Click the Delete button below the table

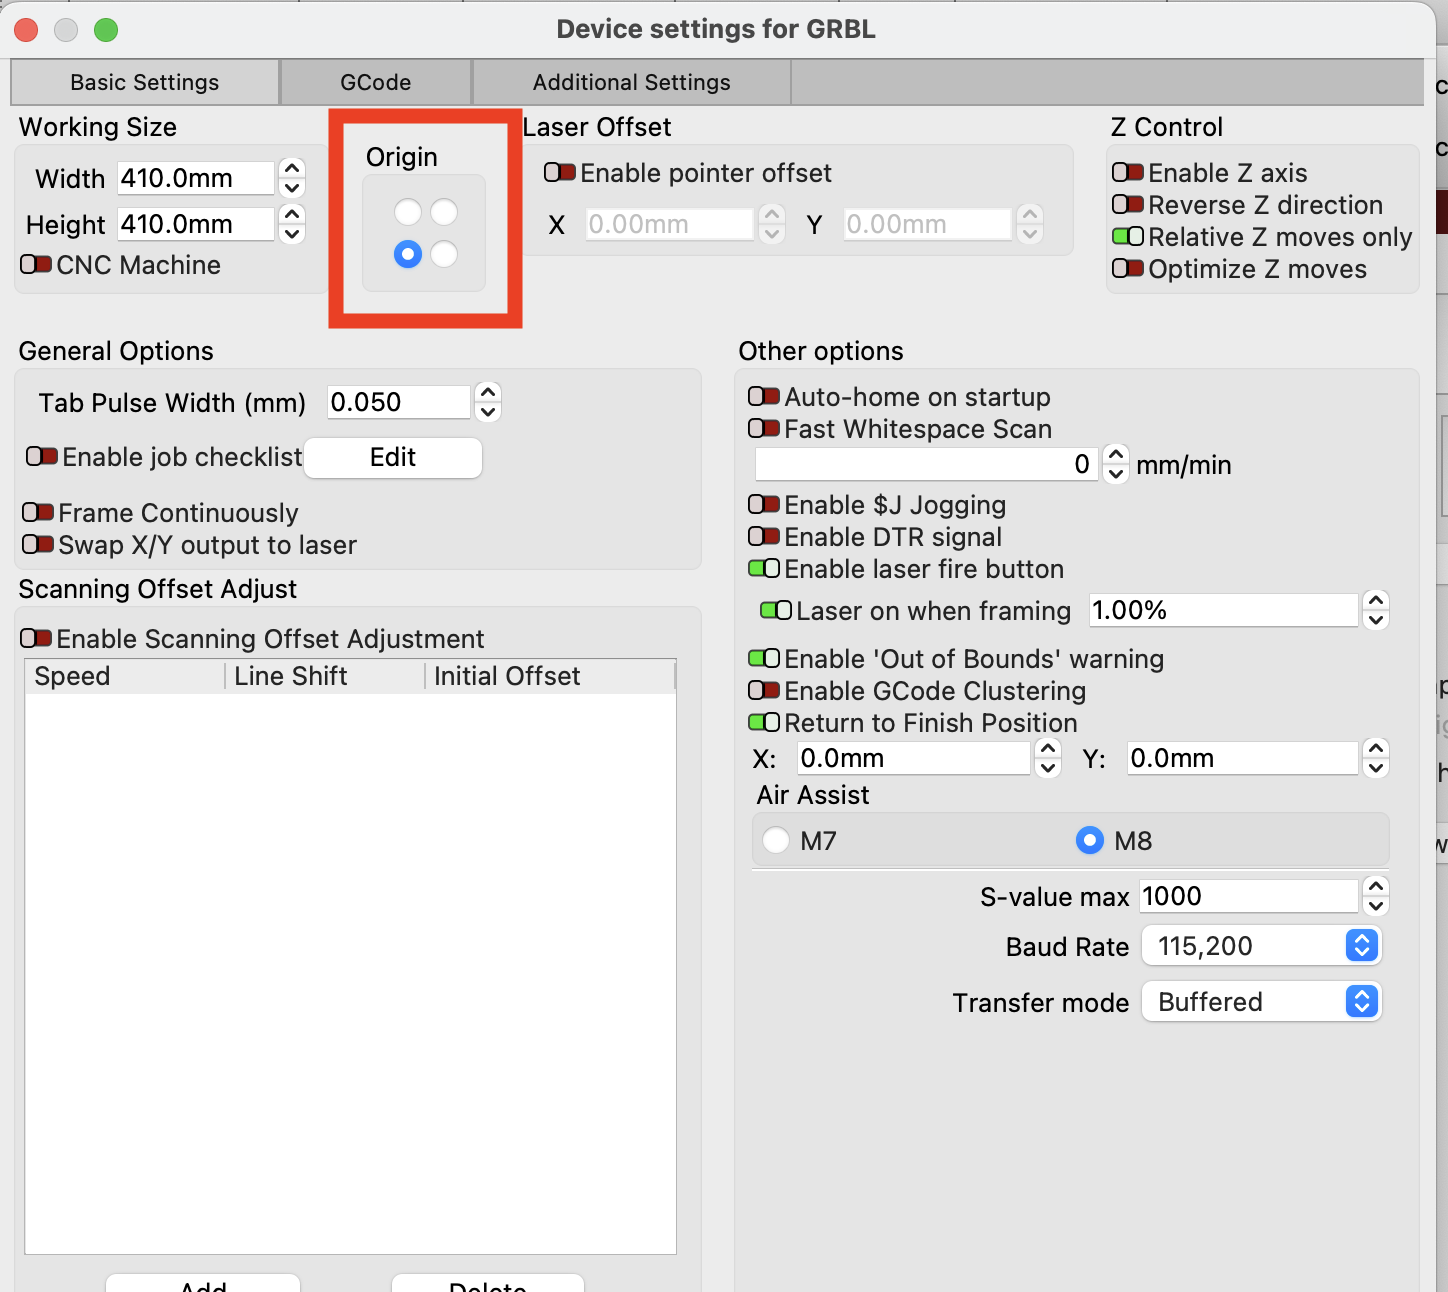pyautogui.click(x=488, y=1284)
